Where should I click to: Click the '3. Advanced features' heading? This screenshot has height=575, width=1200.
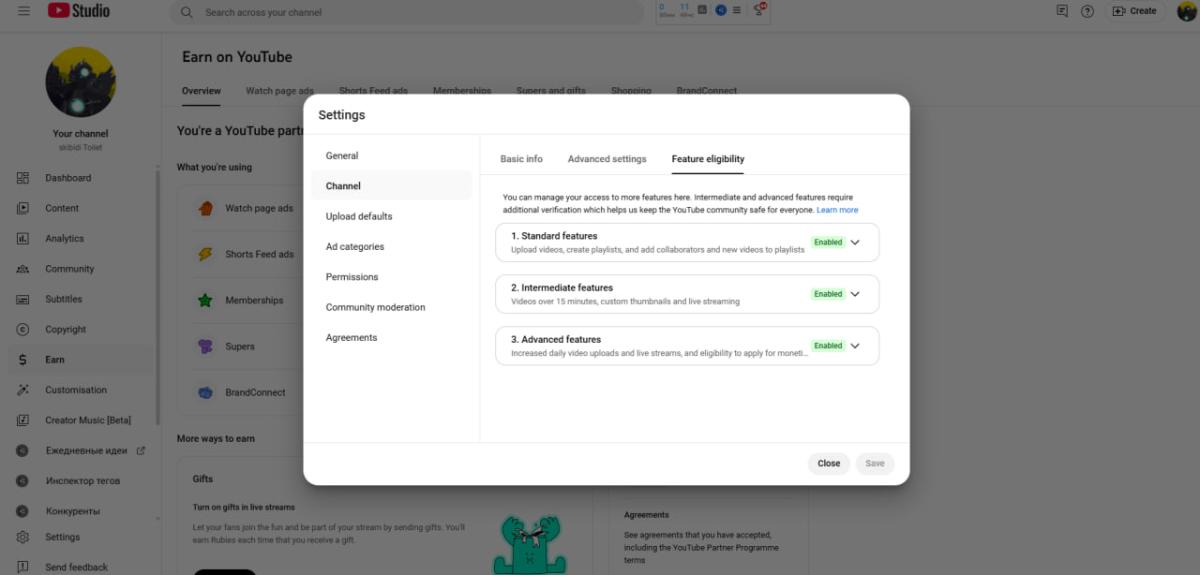(x=556, y=340)
